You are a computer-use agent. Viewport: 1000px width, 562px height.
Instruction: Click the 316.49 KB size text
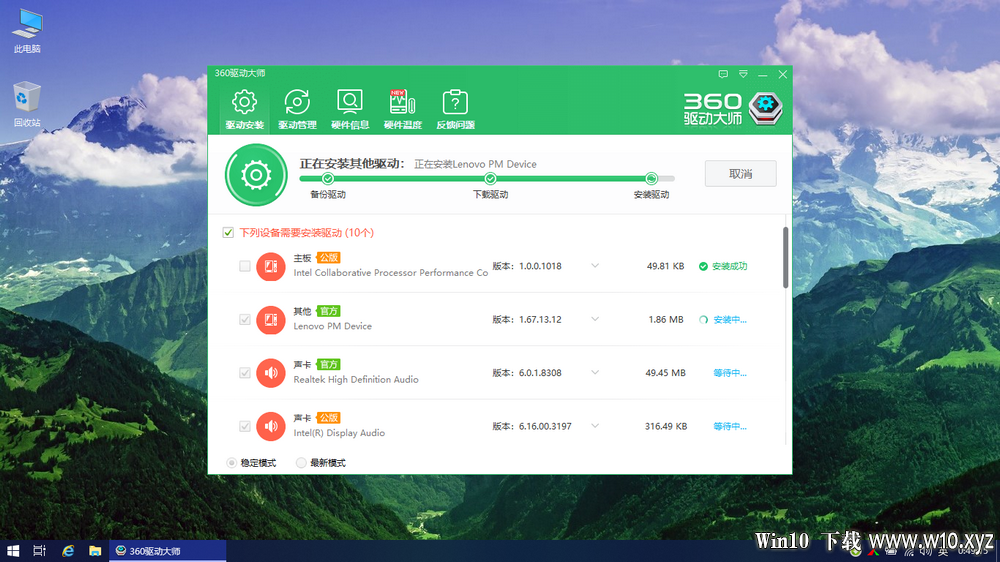(666, 426)
